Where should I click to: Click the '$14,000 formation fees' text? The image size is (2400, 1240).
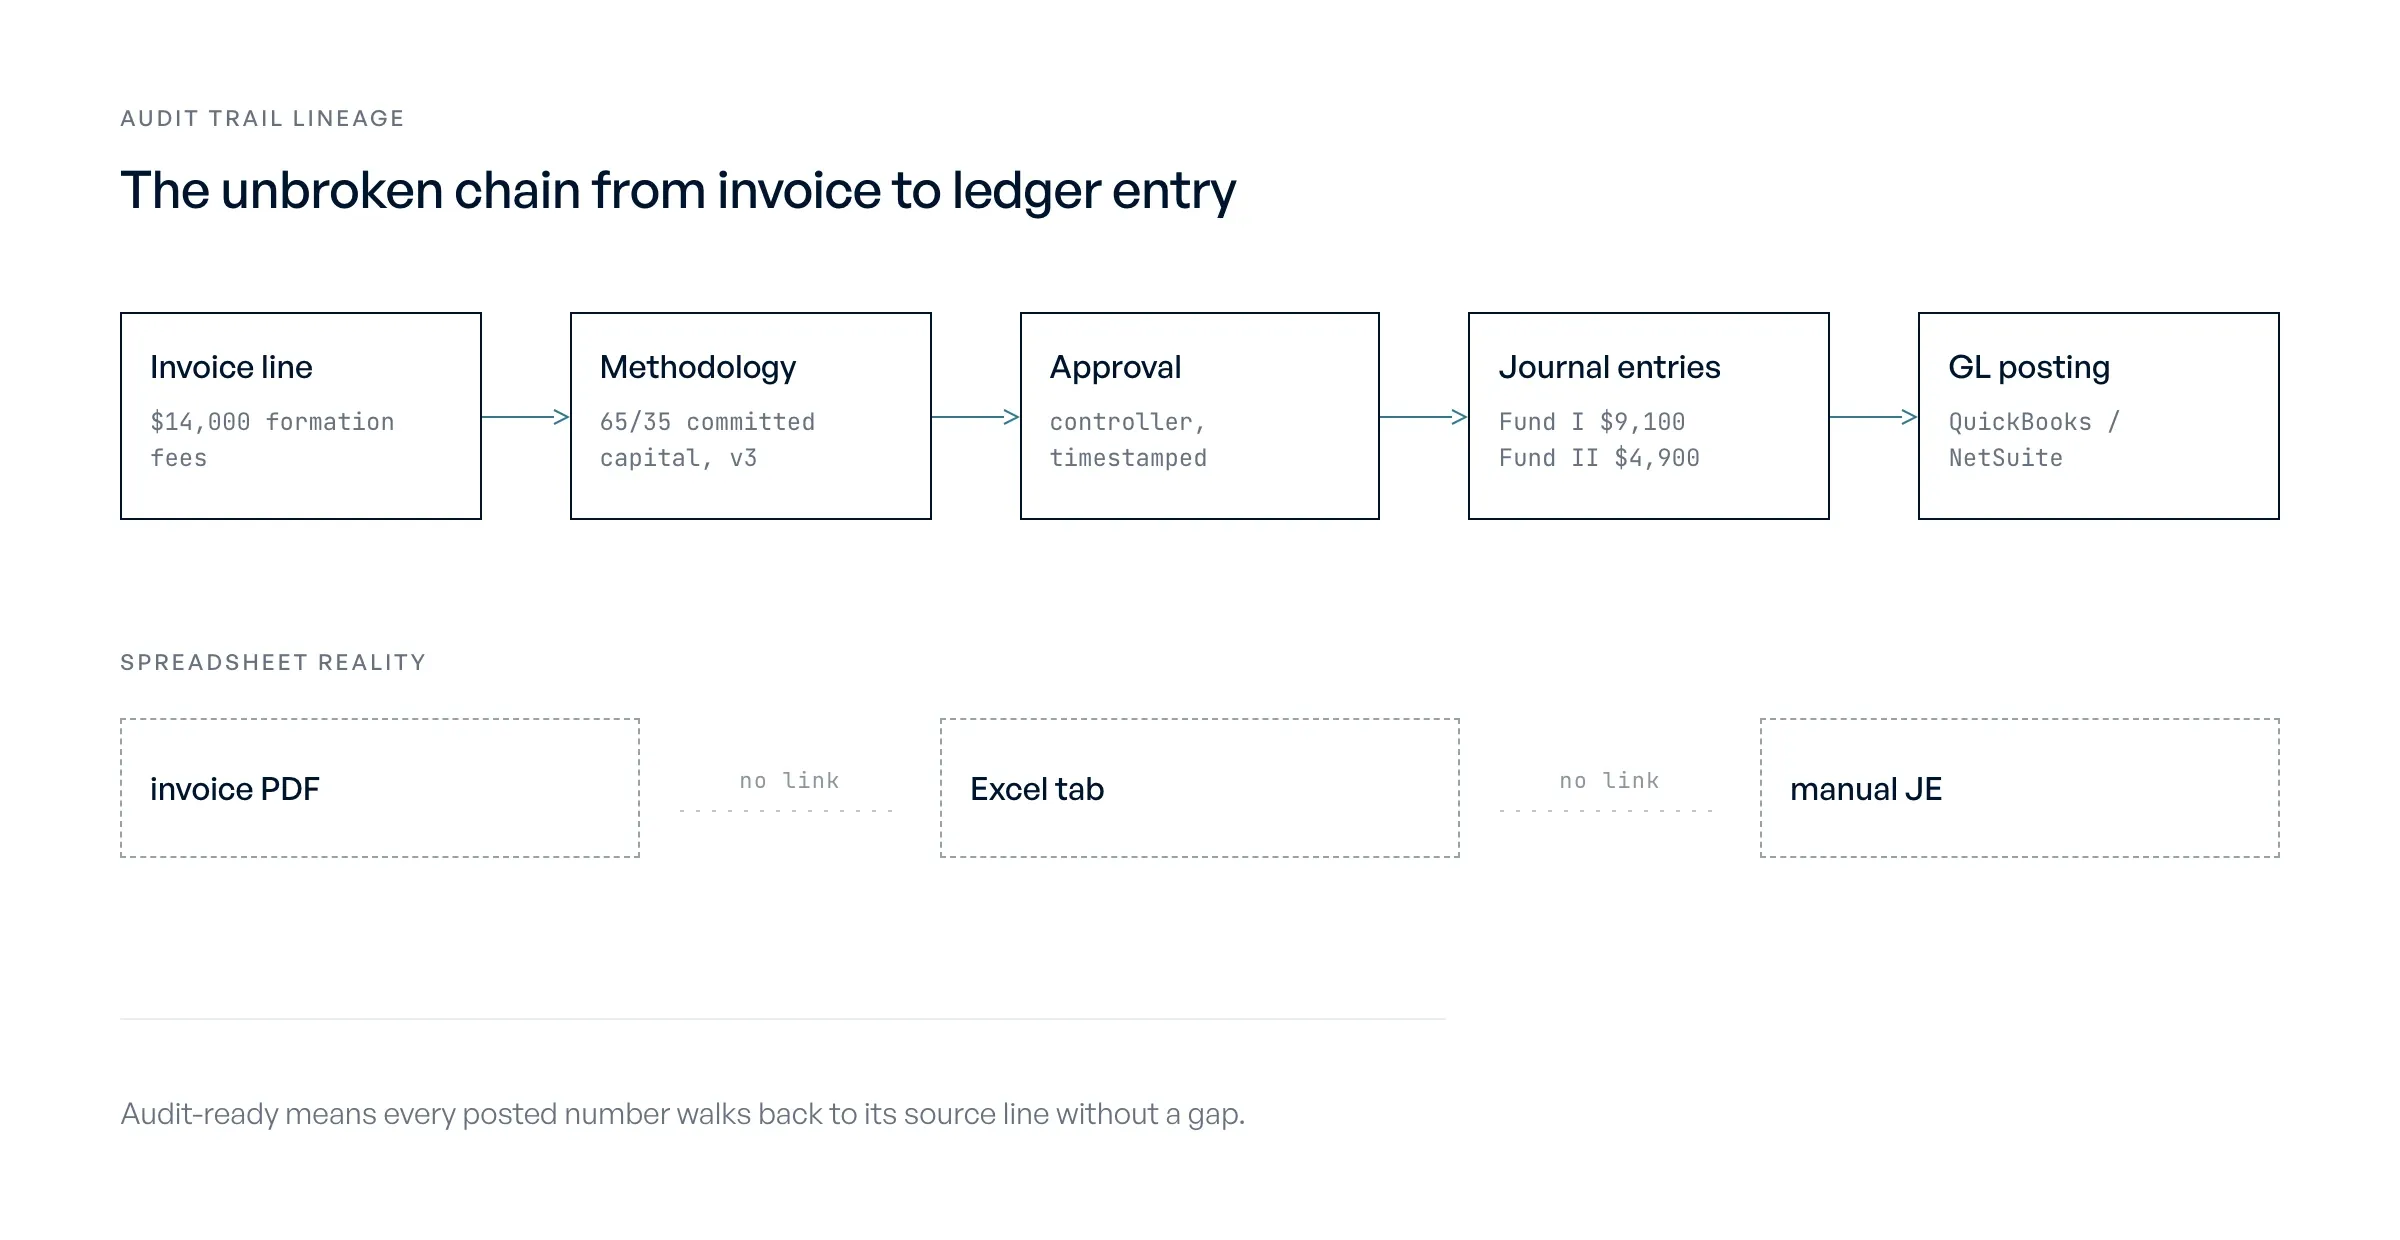[x=272, y=440]
